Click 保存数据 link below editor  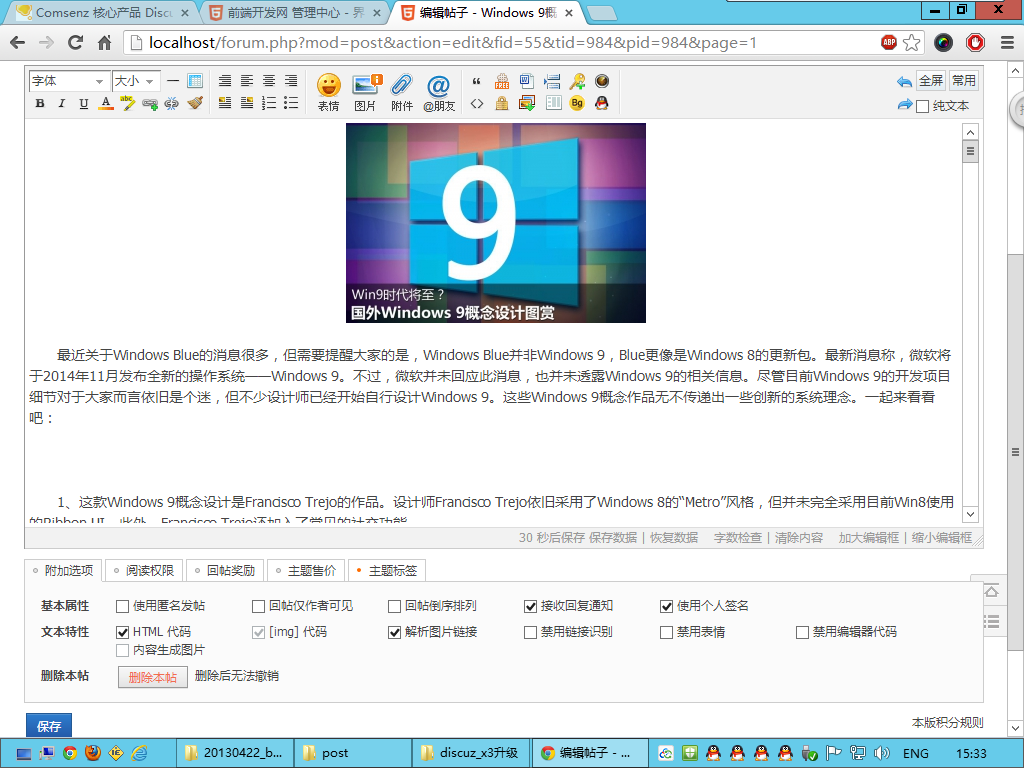pyautogui.click(x=613, y=538)
